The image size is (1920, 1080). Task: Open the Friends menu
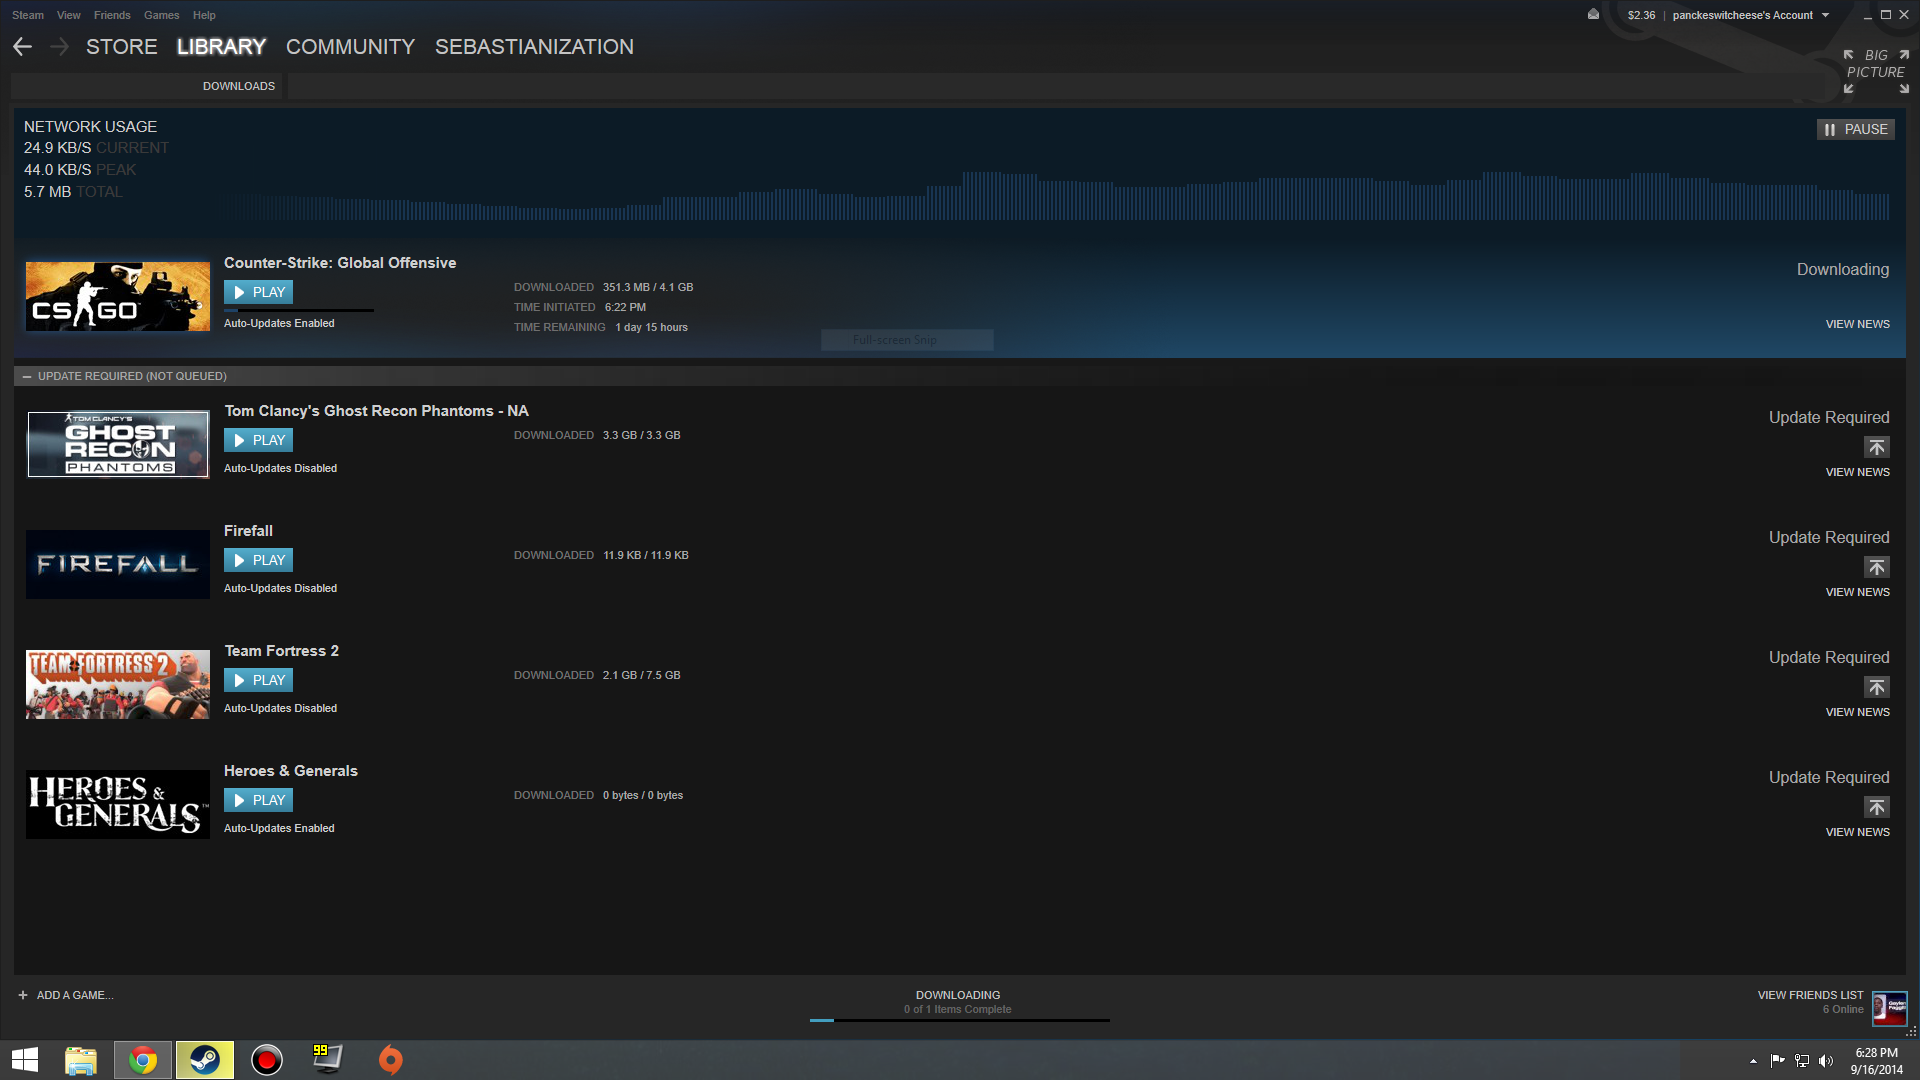point(112,15)
